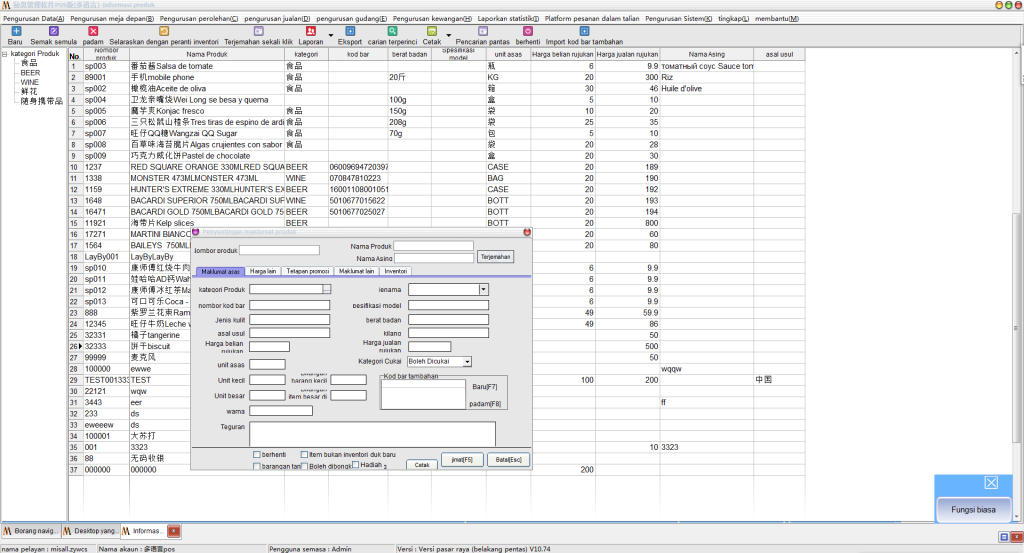Check the Hadiah checkbox
The height and width of the screenshot is (553, 1024).
click(356, 465)
